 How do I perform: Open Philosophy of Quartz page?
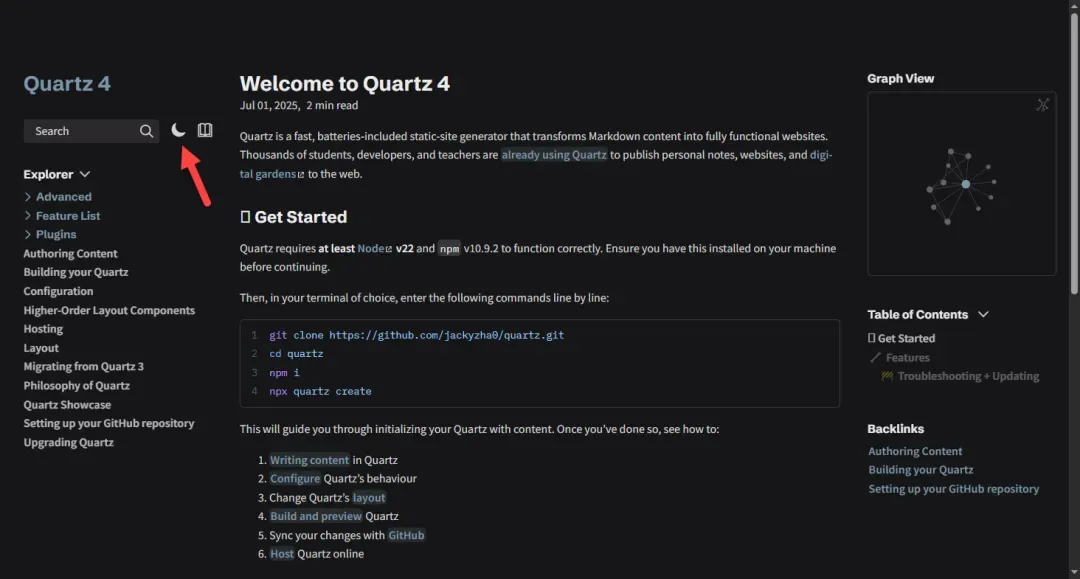tap(76, 386)
